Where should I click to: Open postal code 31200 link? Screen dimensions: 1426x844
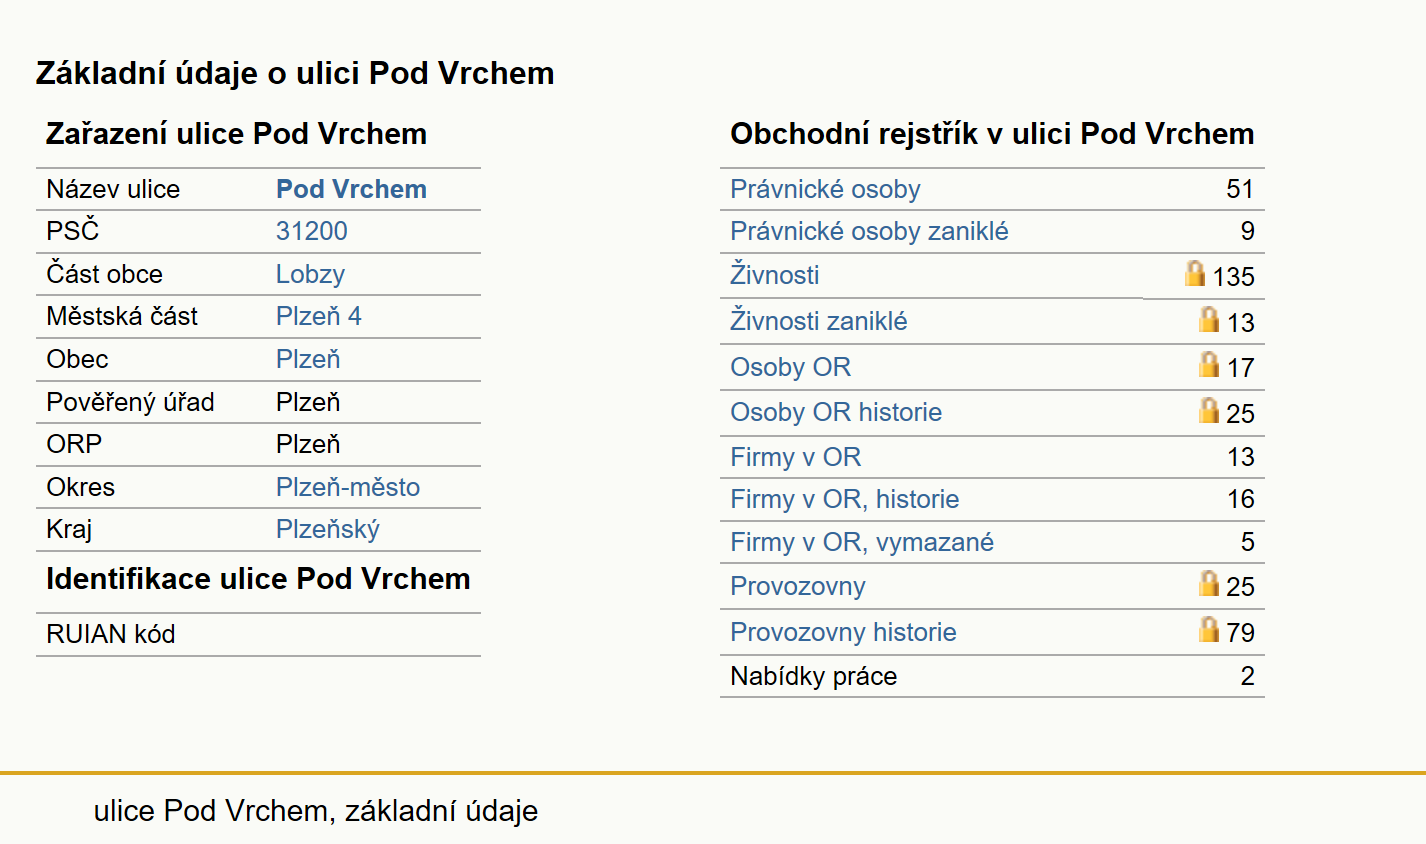coord(312,231)
